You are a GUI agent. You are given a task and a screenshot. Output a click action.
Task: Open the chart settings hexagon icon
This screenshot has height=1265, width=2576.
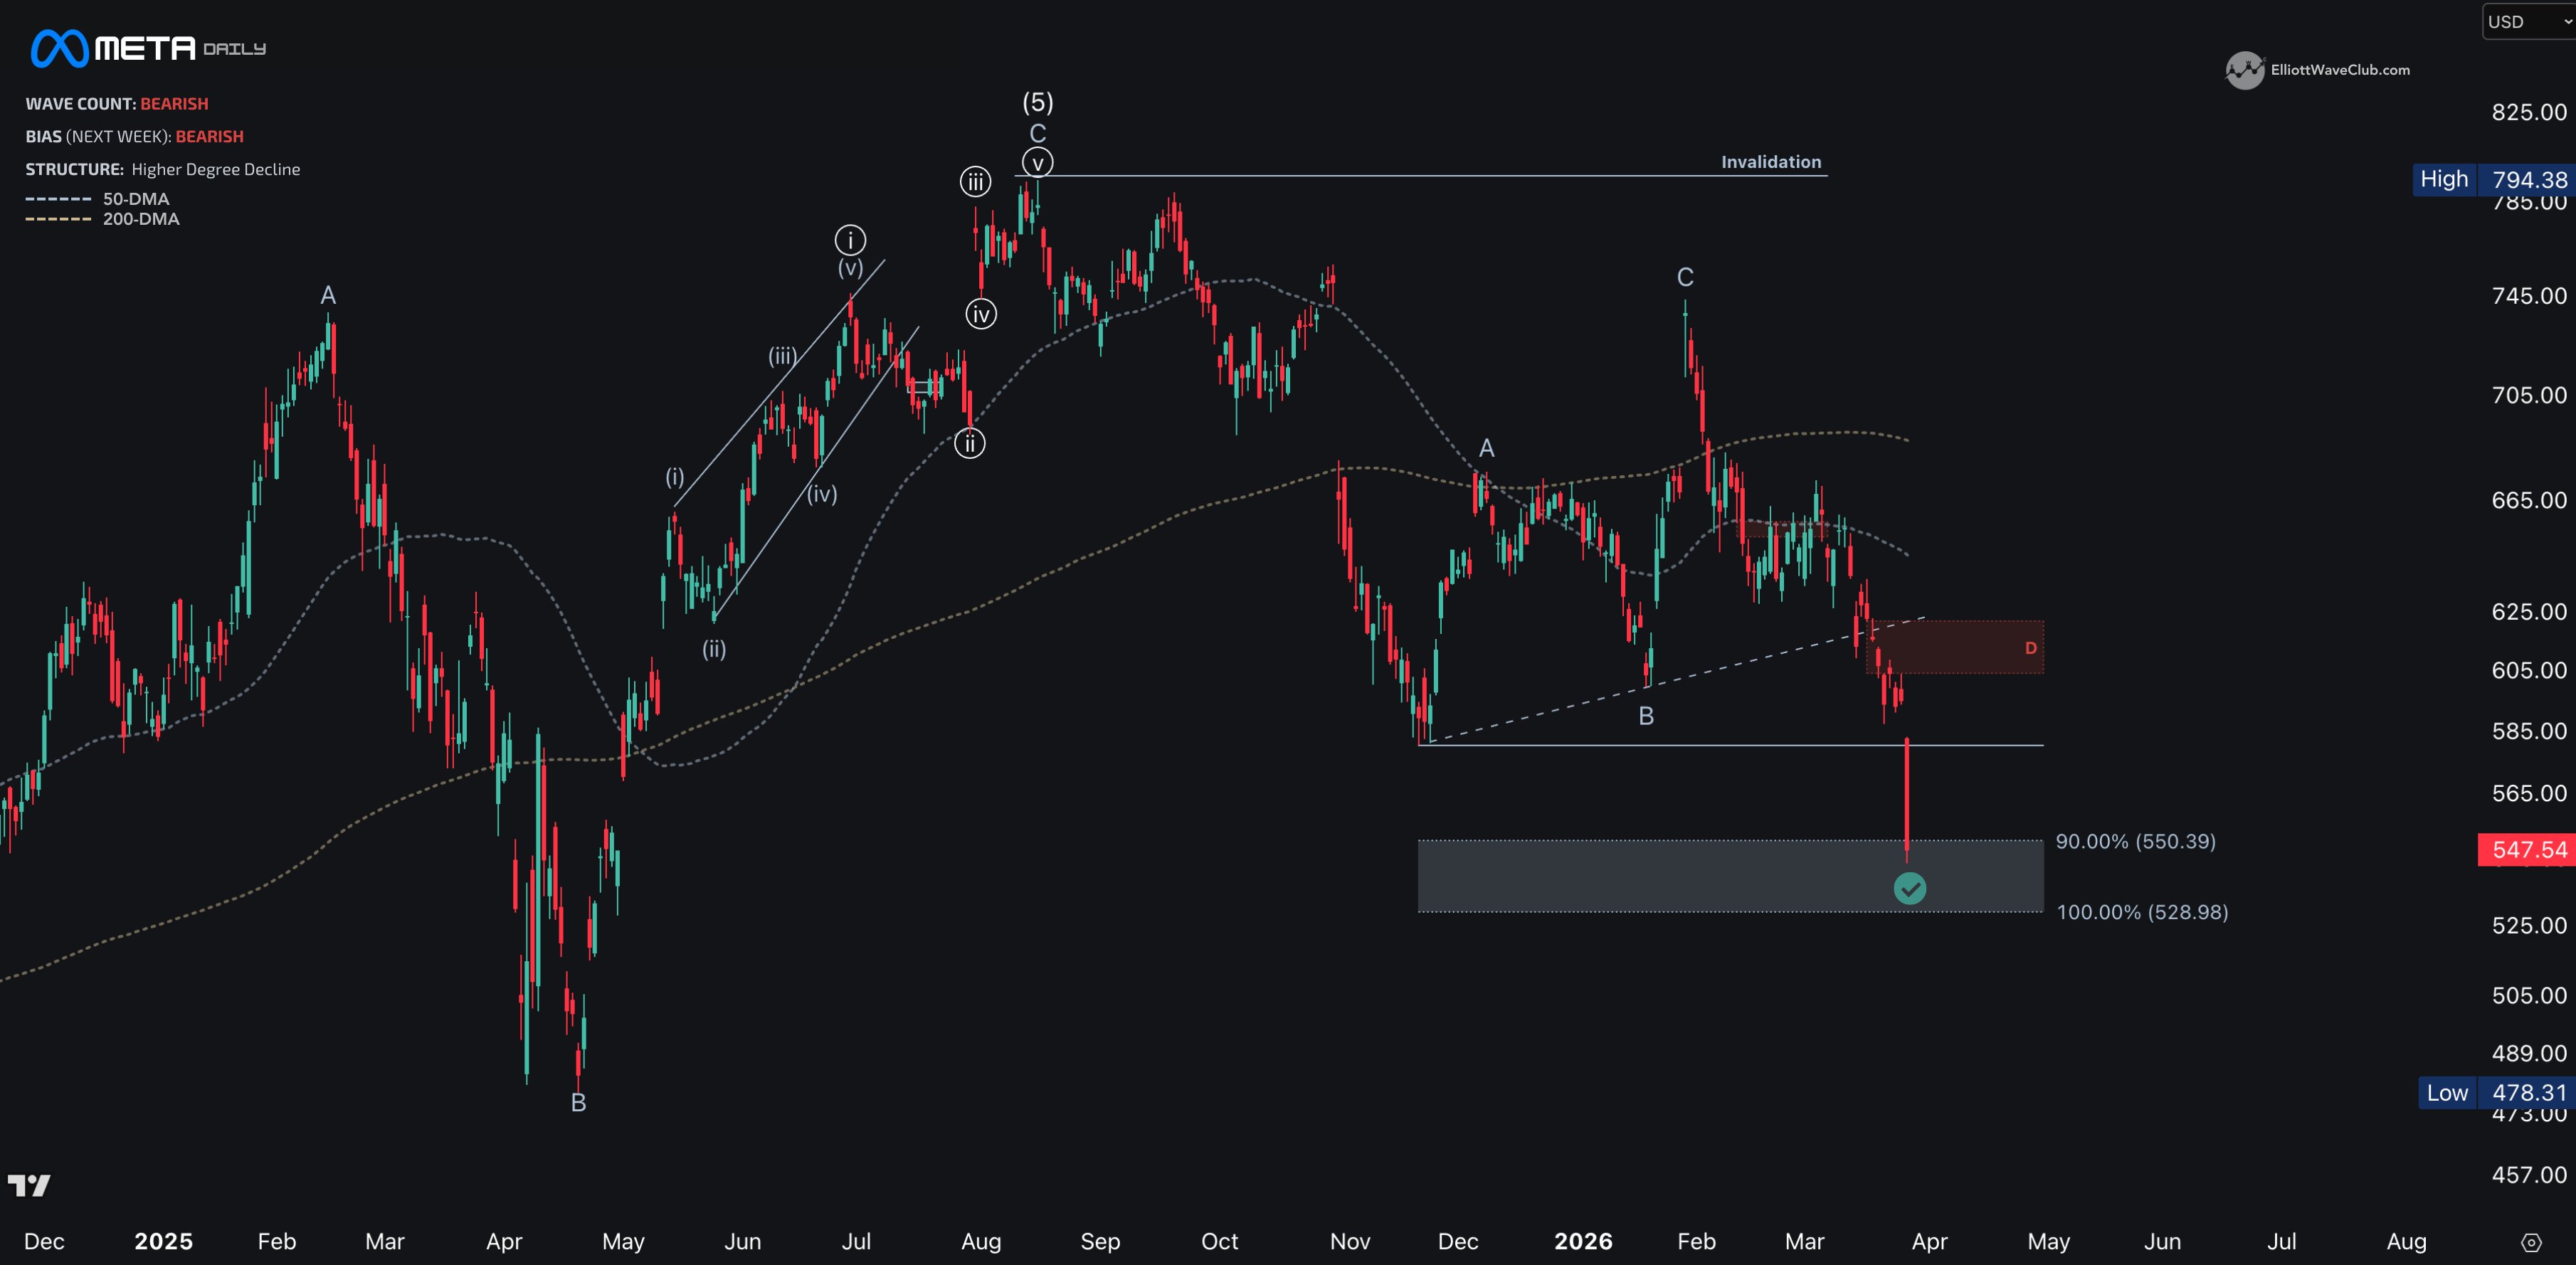tap(2531, 1243)
